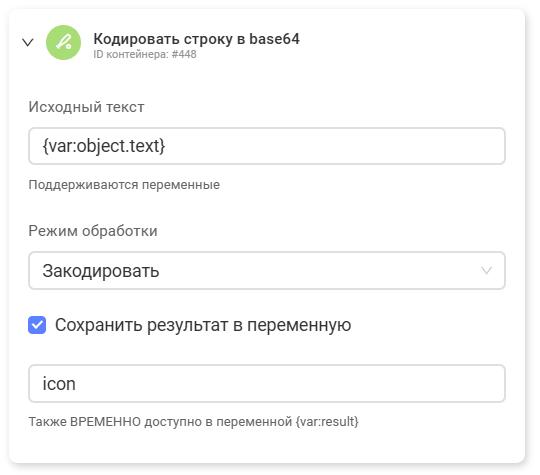Click the Режим обработки label

pos(93,231)
